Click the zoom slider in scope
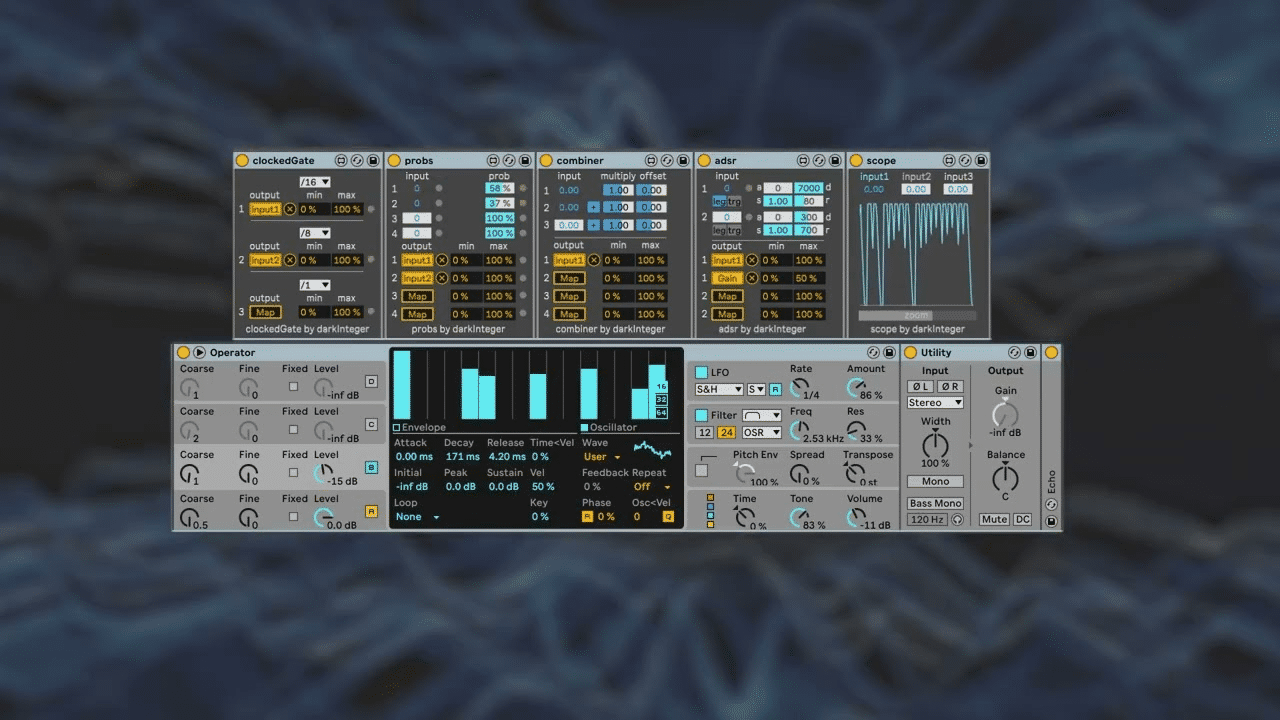The image size is (1280, 720). pyautogui.click(x=917, y=315)
